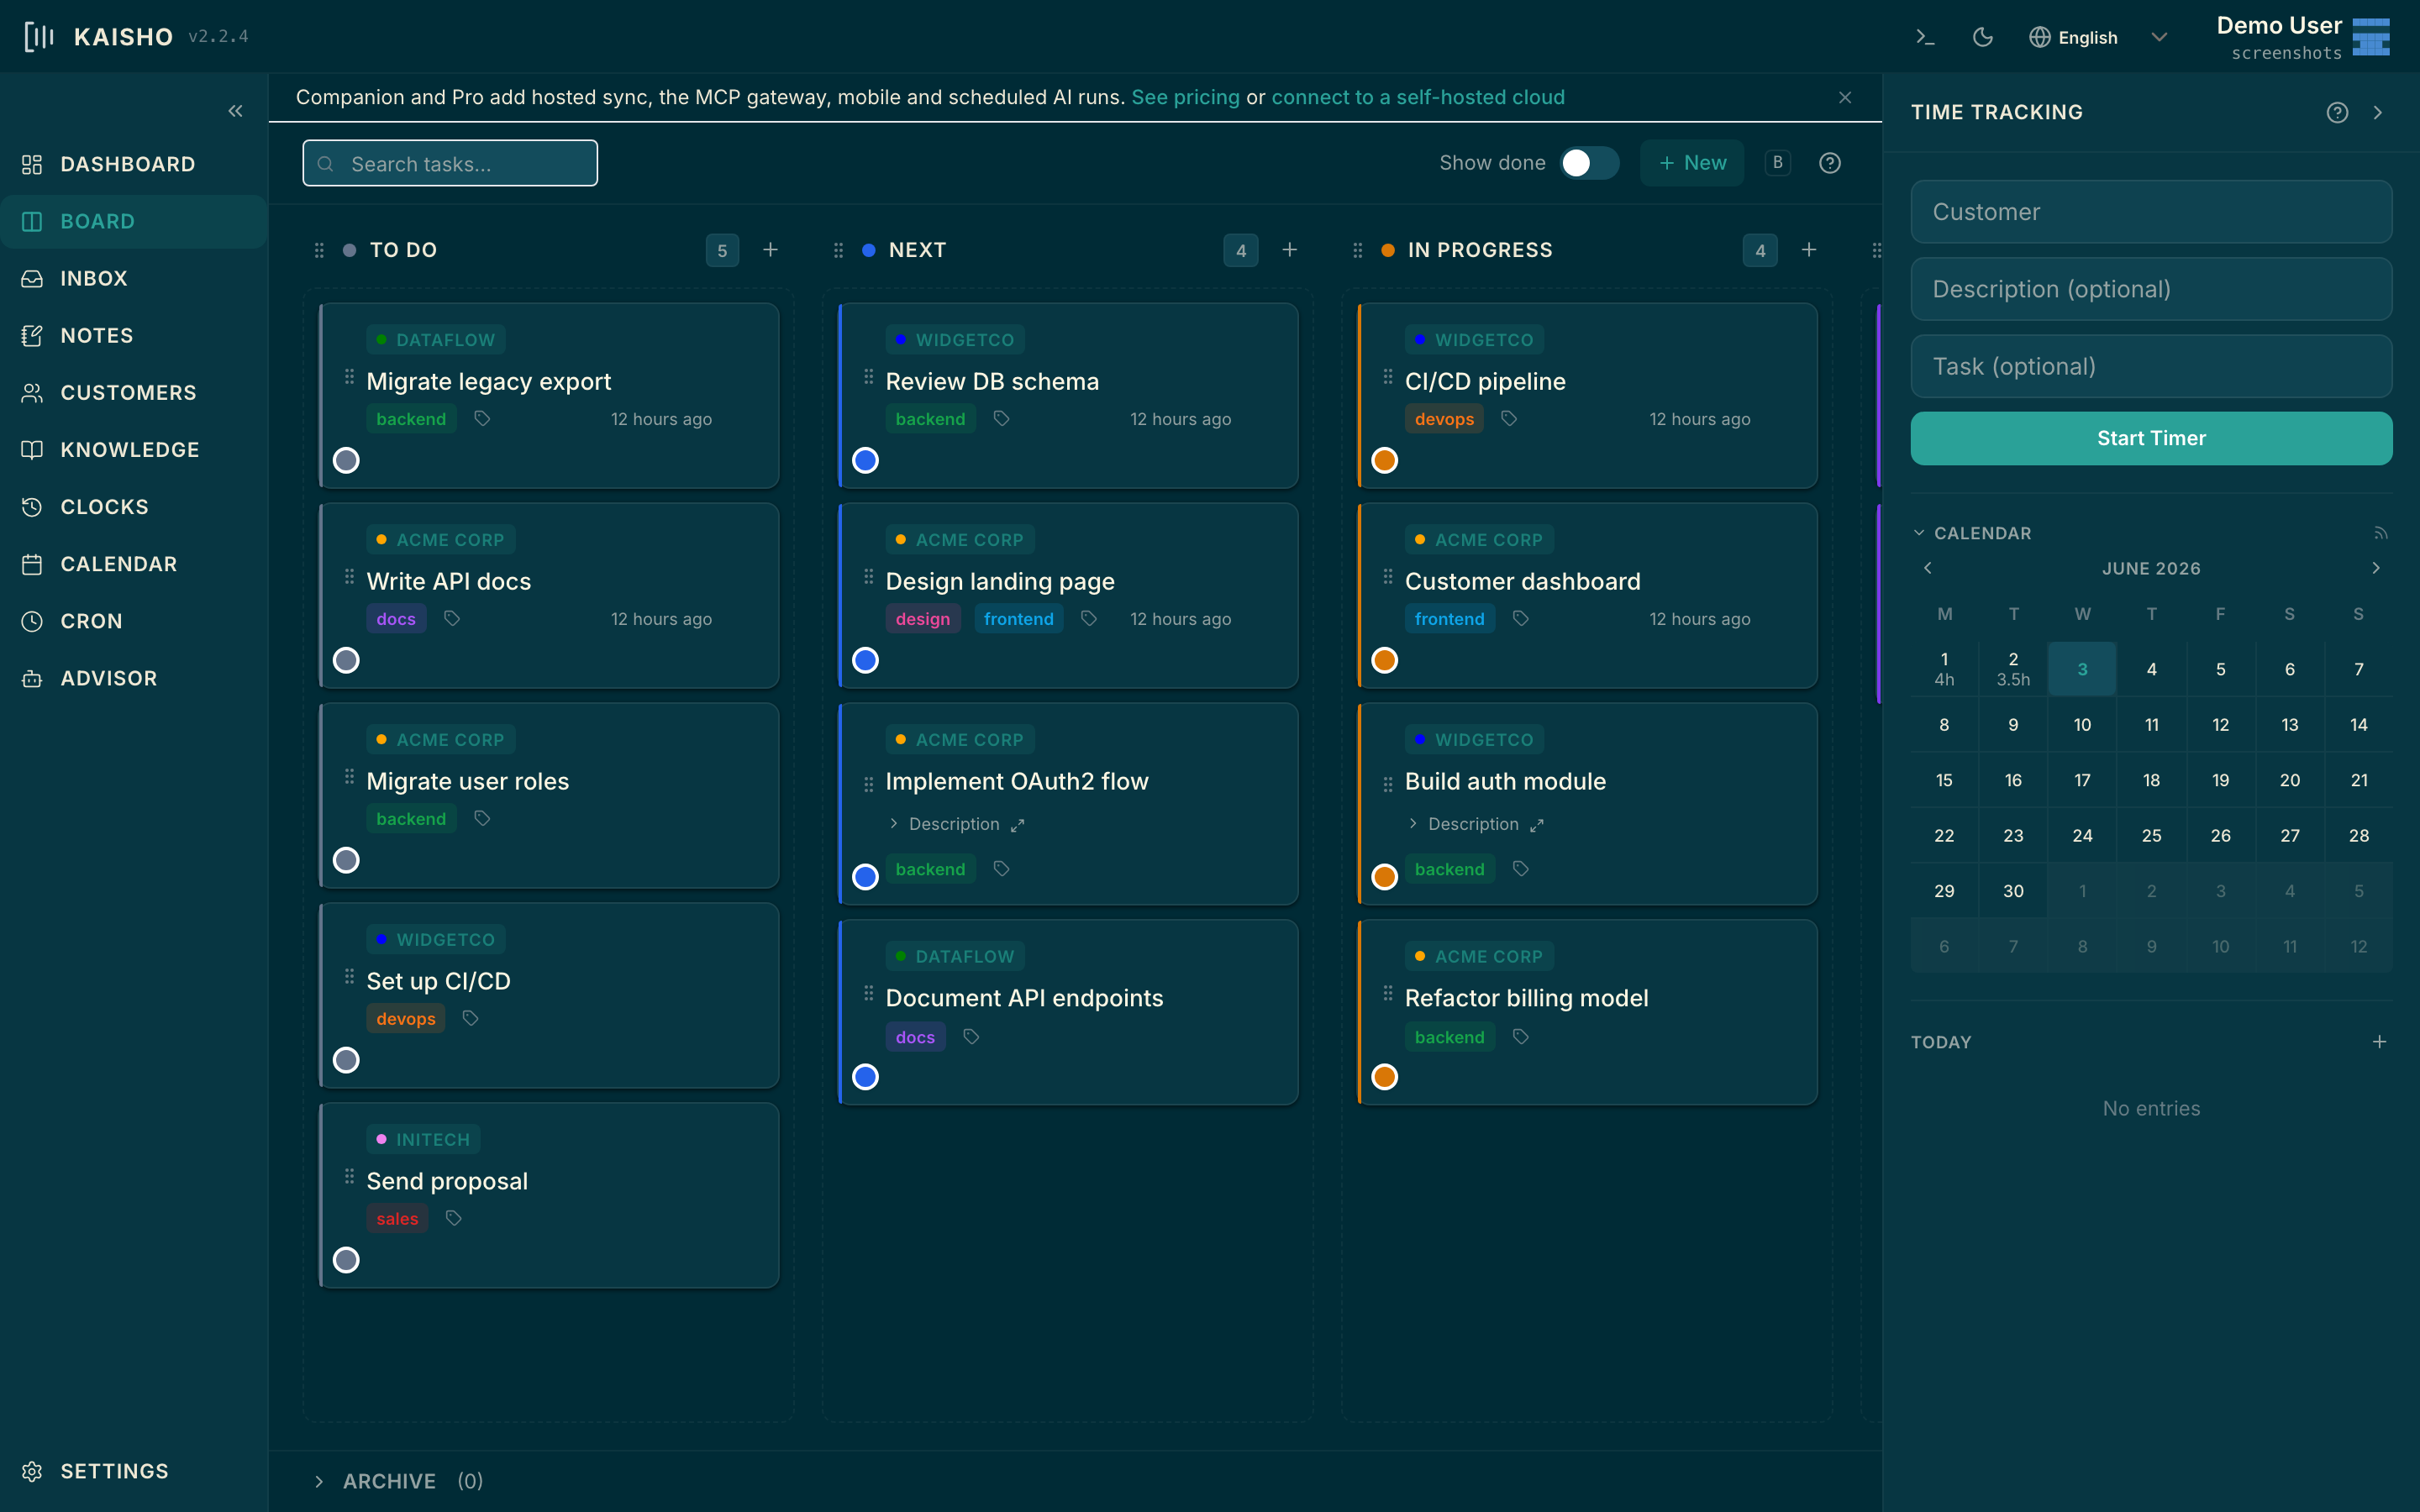This screenshot has height=1512, width=2420.
Task: Click the Customer input field
Action: 2151,212
